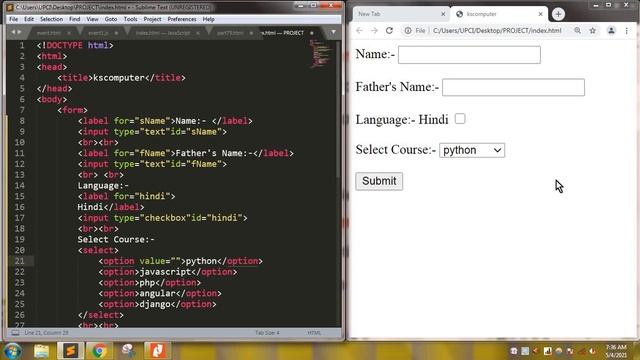640x360 pixels.
Task: Click the Sublime minimap preview
Action: pyautogui.click(x=320, y=53)
